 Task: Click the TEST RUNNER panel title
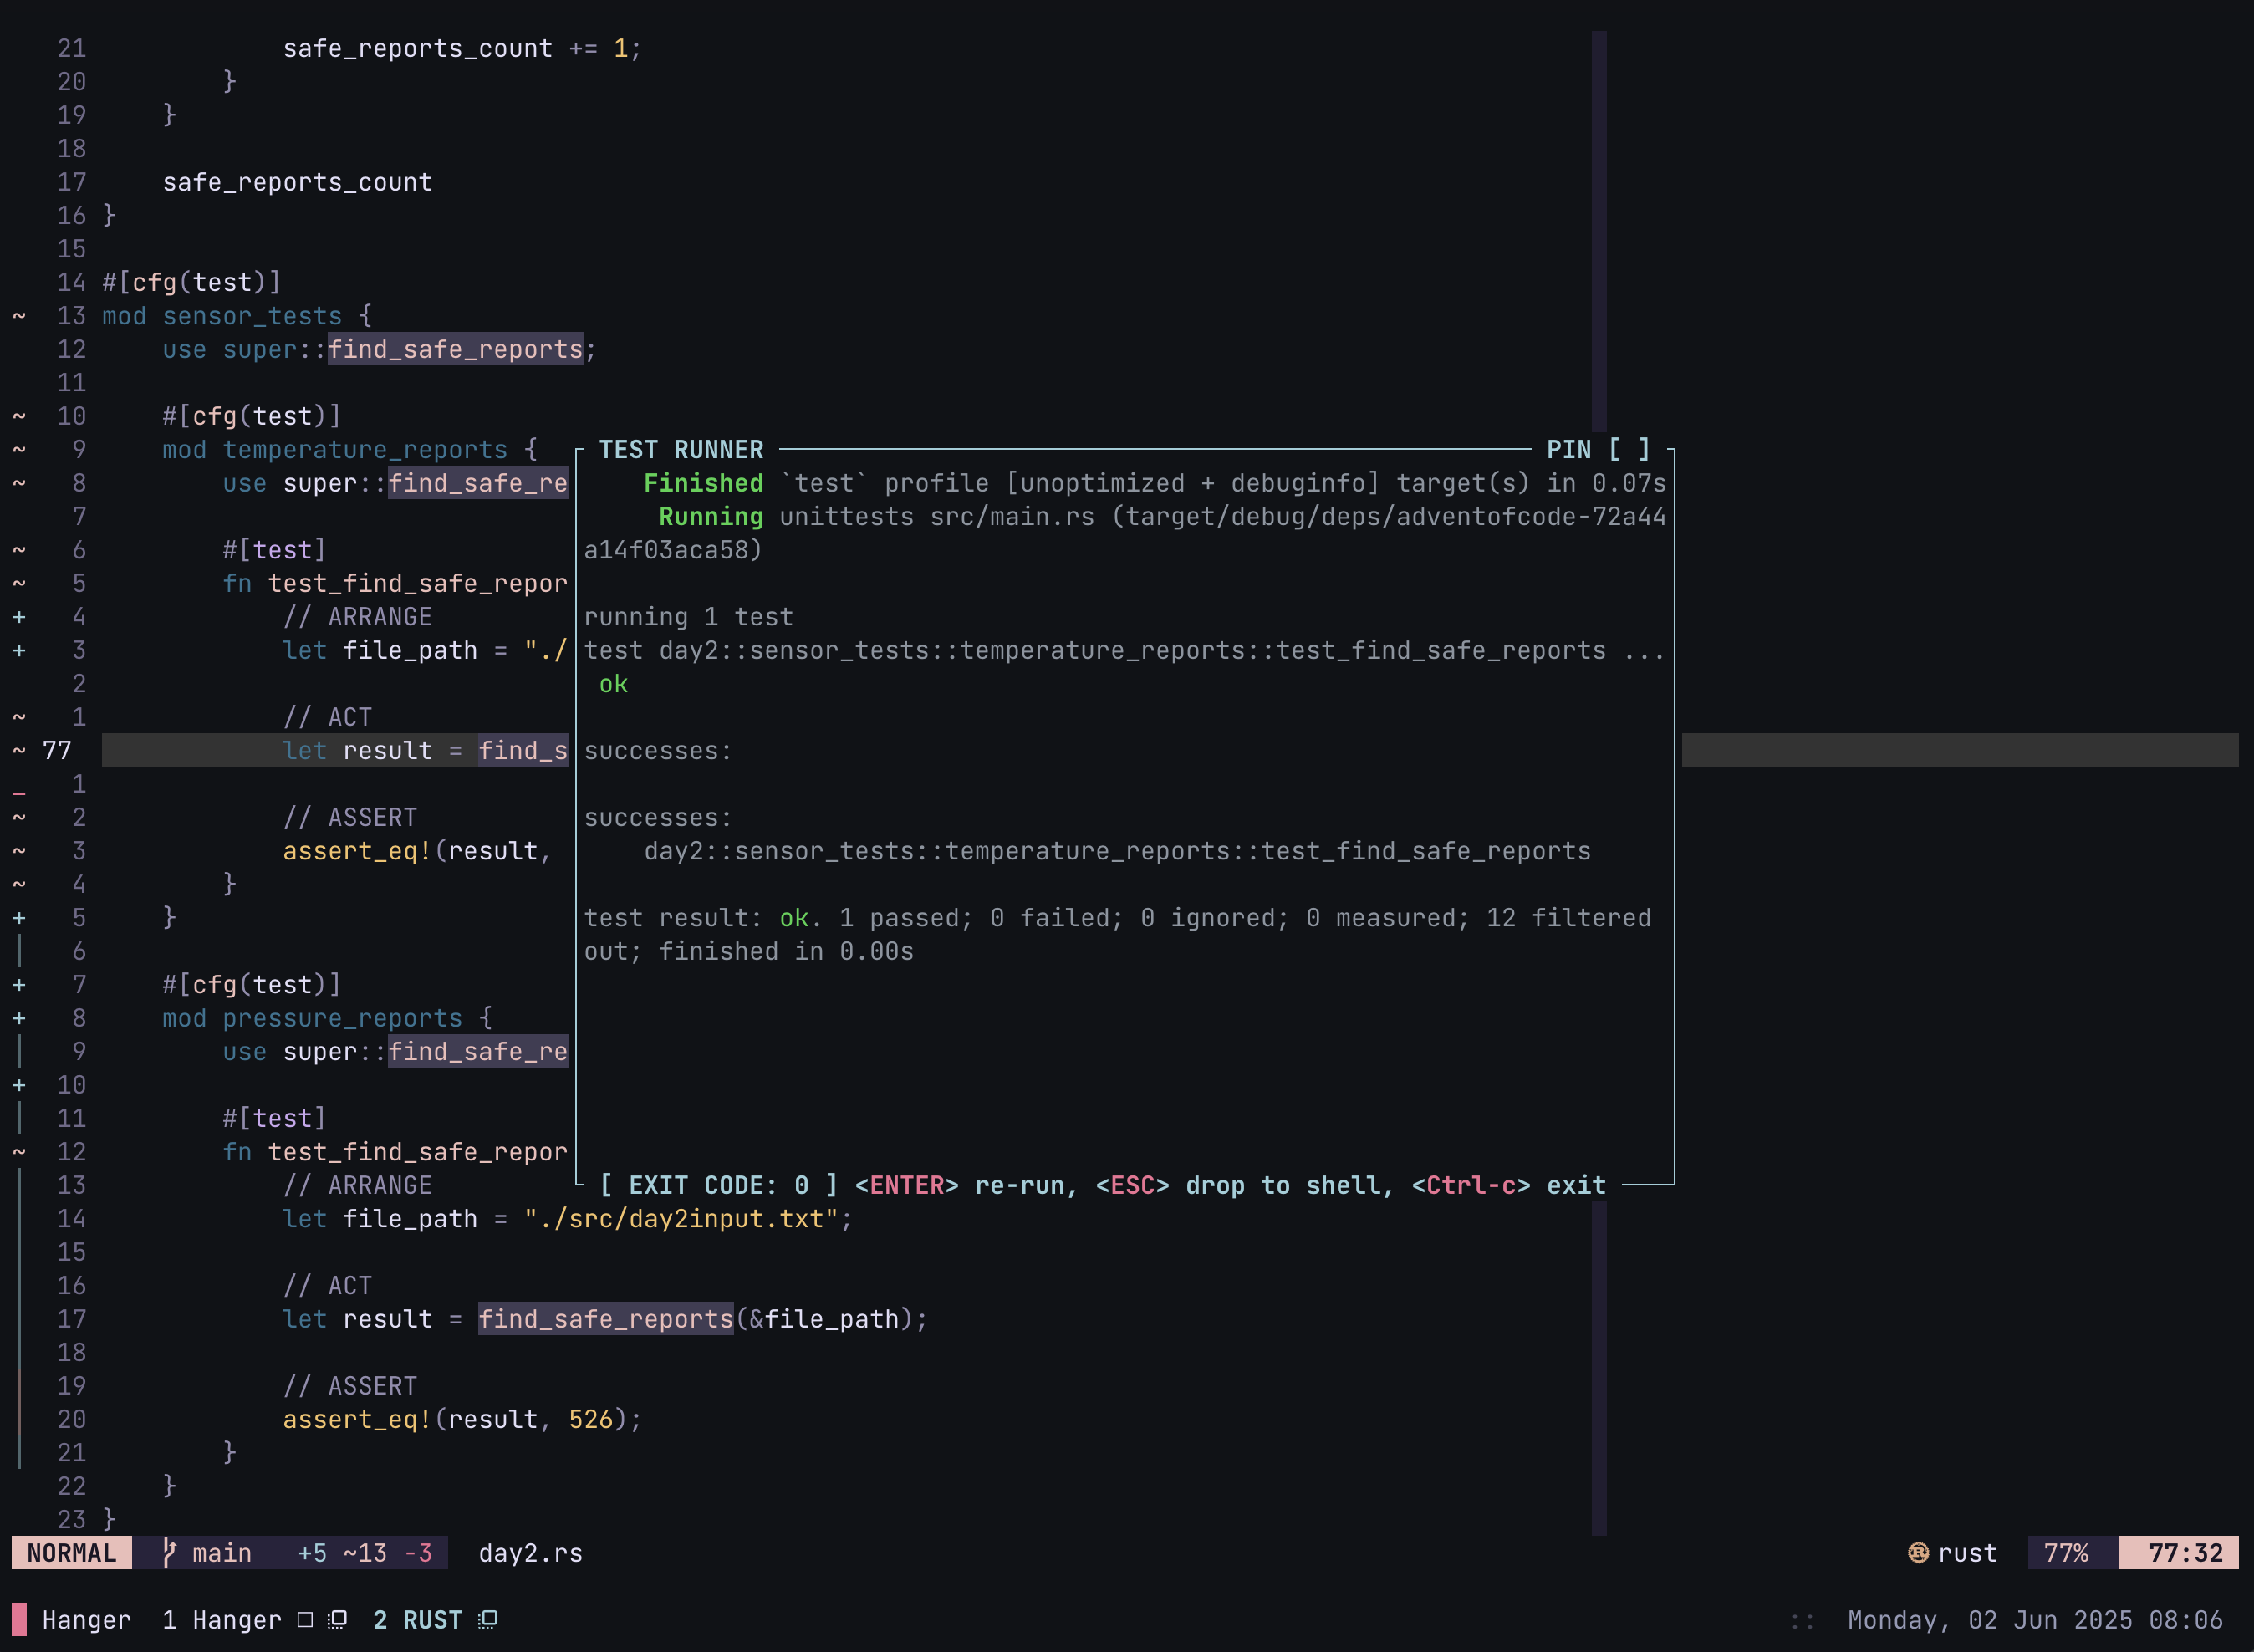(681, 450)
